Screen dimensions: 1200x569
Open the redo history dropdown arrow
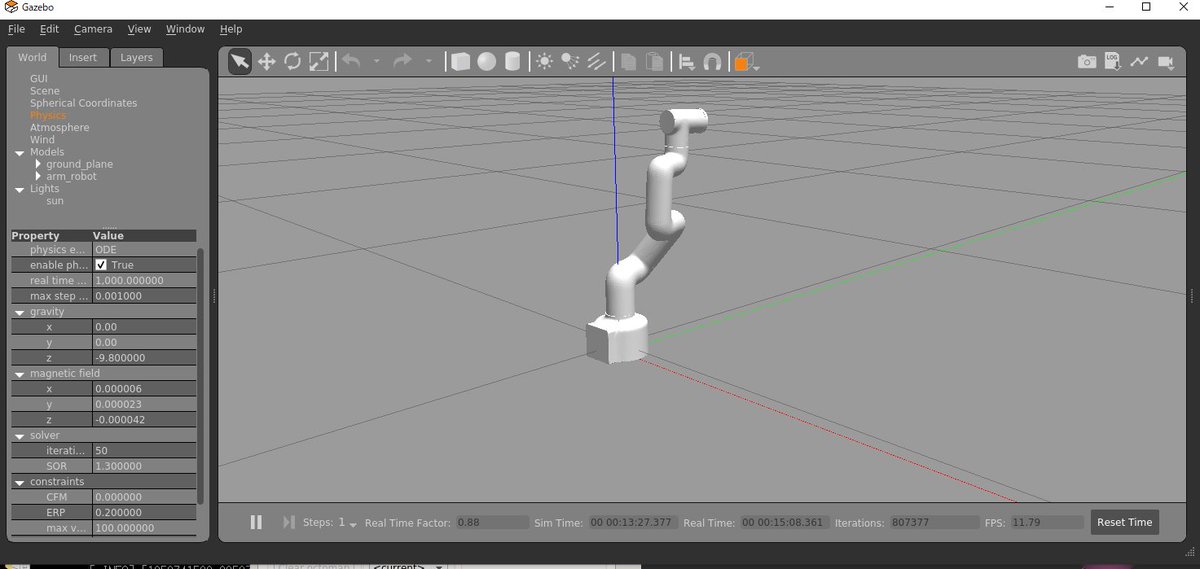click(x=429, y=62)
